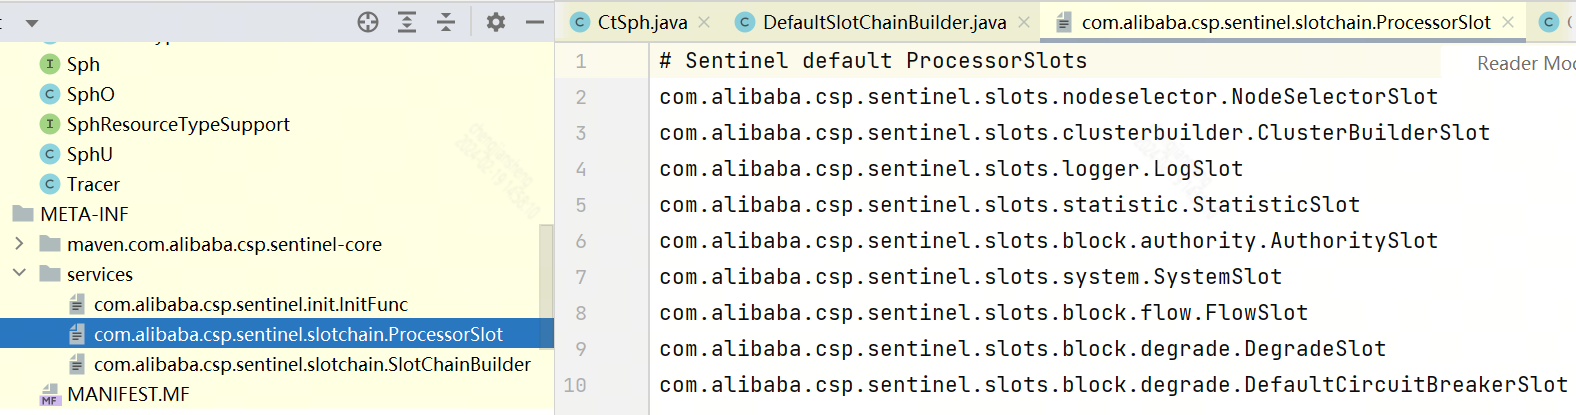Select com.alibaba.csp.sentinel.slotchain.SlotChainBuilder file
The width and height of the screenshot is (1576, 415).
312,364
